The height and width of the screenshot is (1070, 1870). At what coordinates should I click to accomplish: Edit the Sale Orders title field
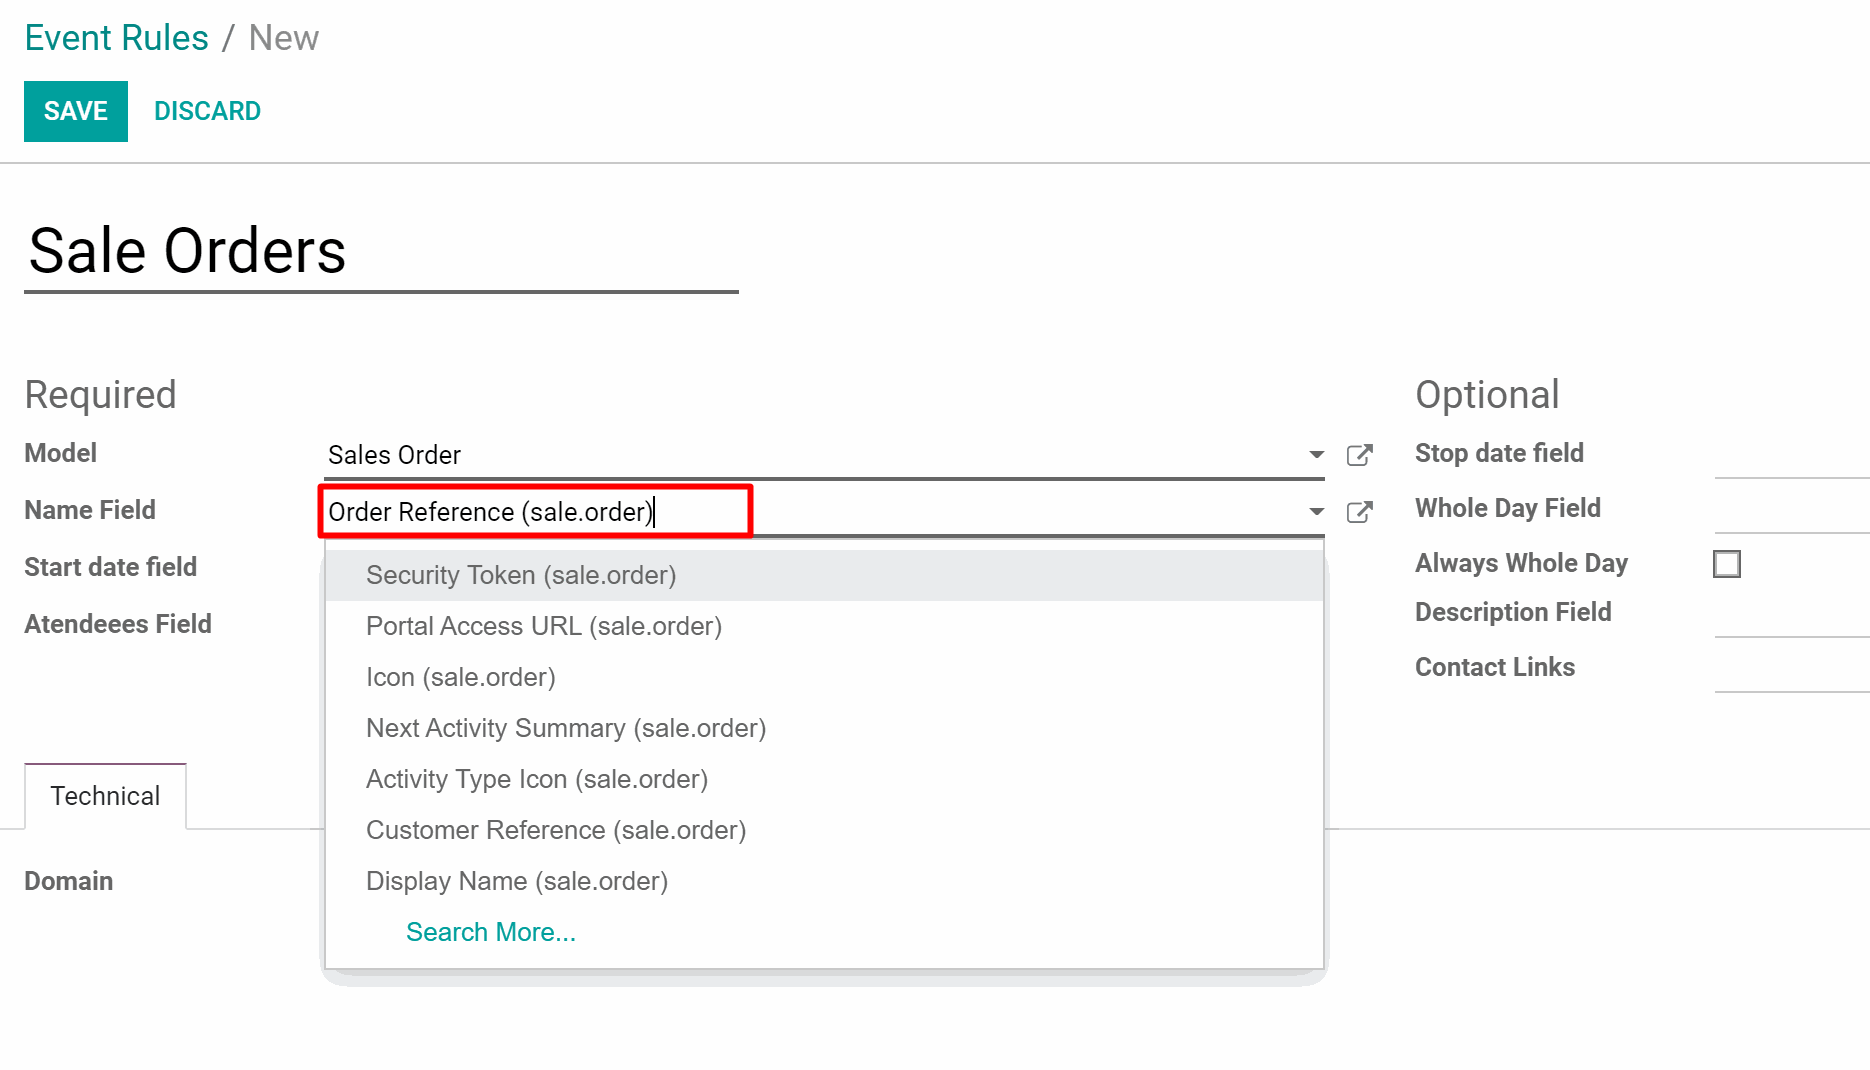coord(381,251)
